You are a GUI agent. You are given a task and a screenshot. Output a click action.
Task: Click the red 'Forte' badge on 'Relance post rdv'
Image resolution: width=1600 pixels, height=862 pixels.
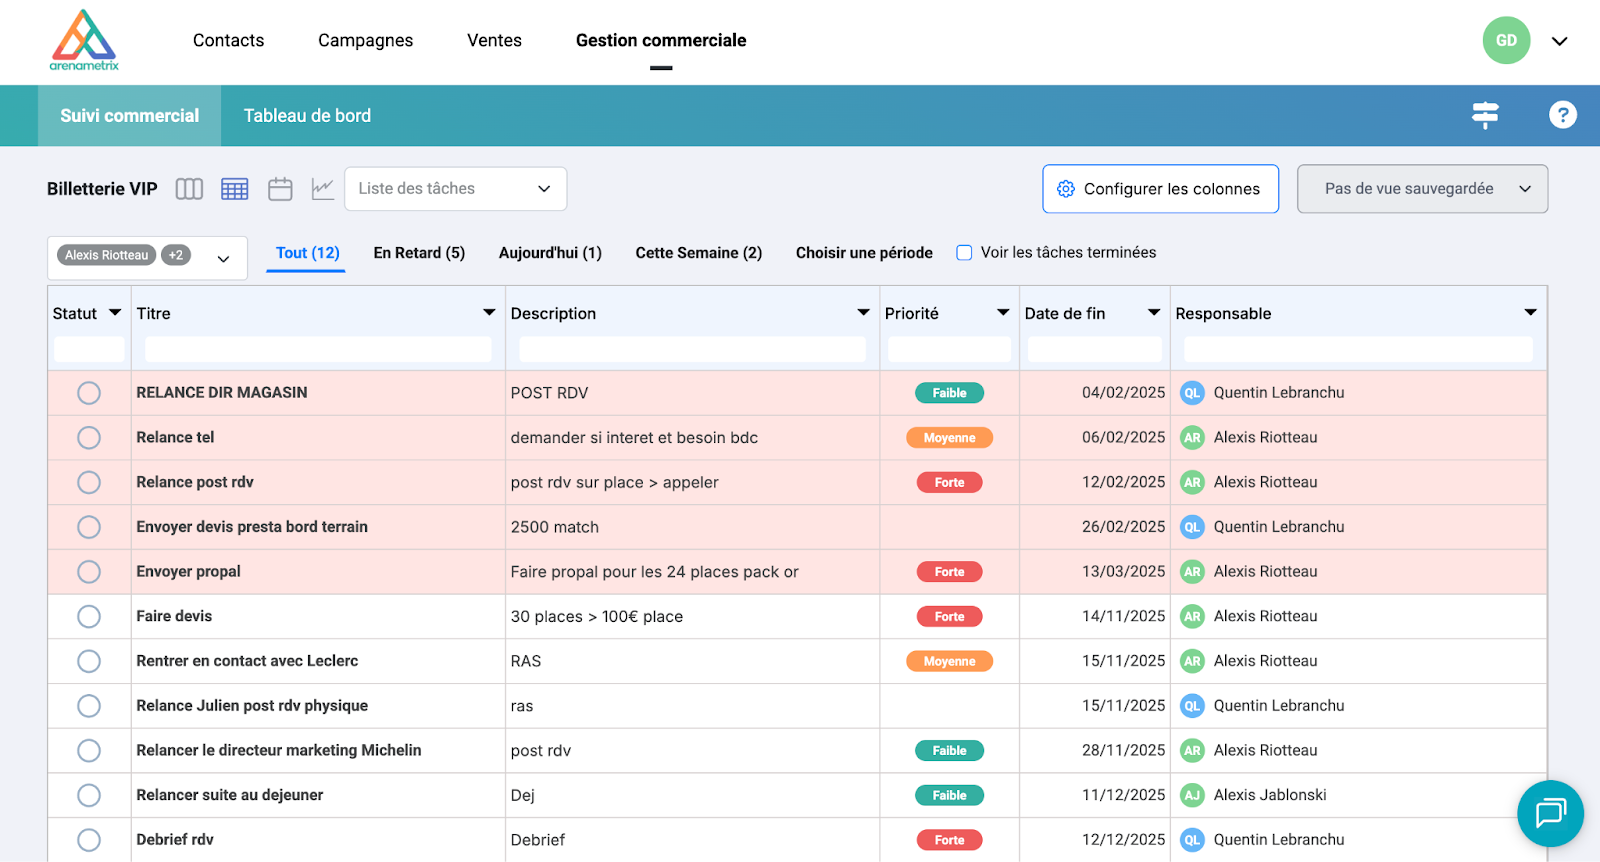click(x=949, y=483)
